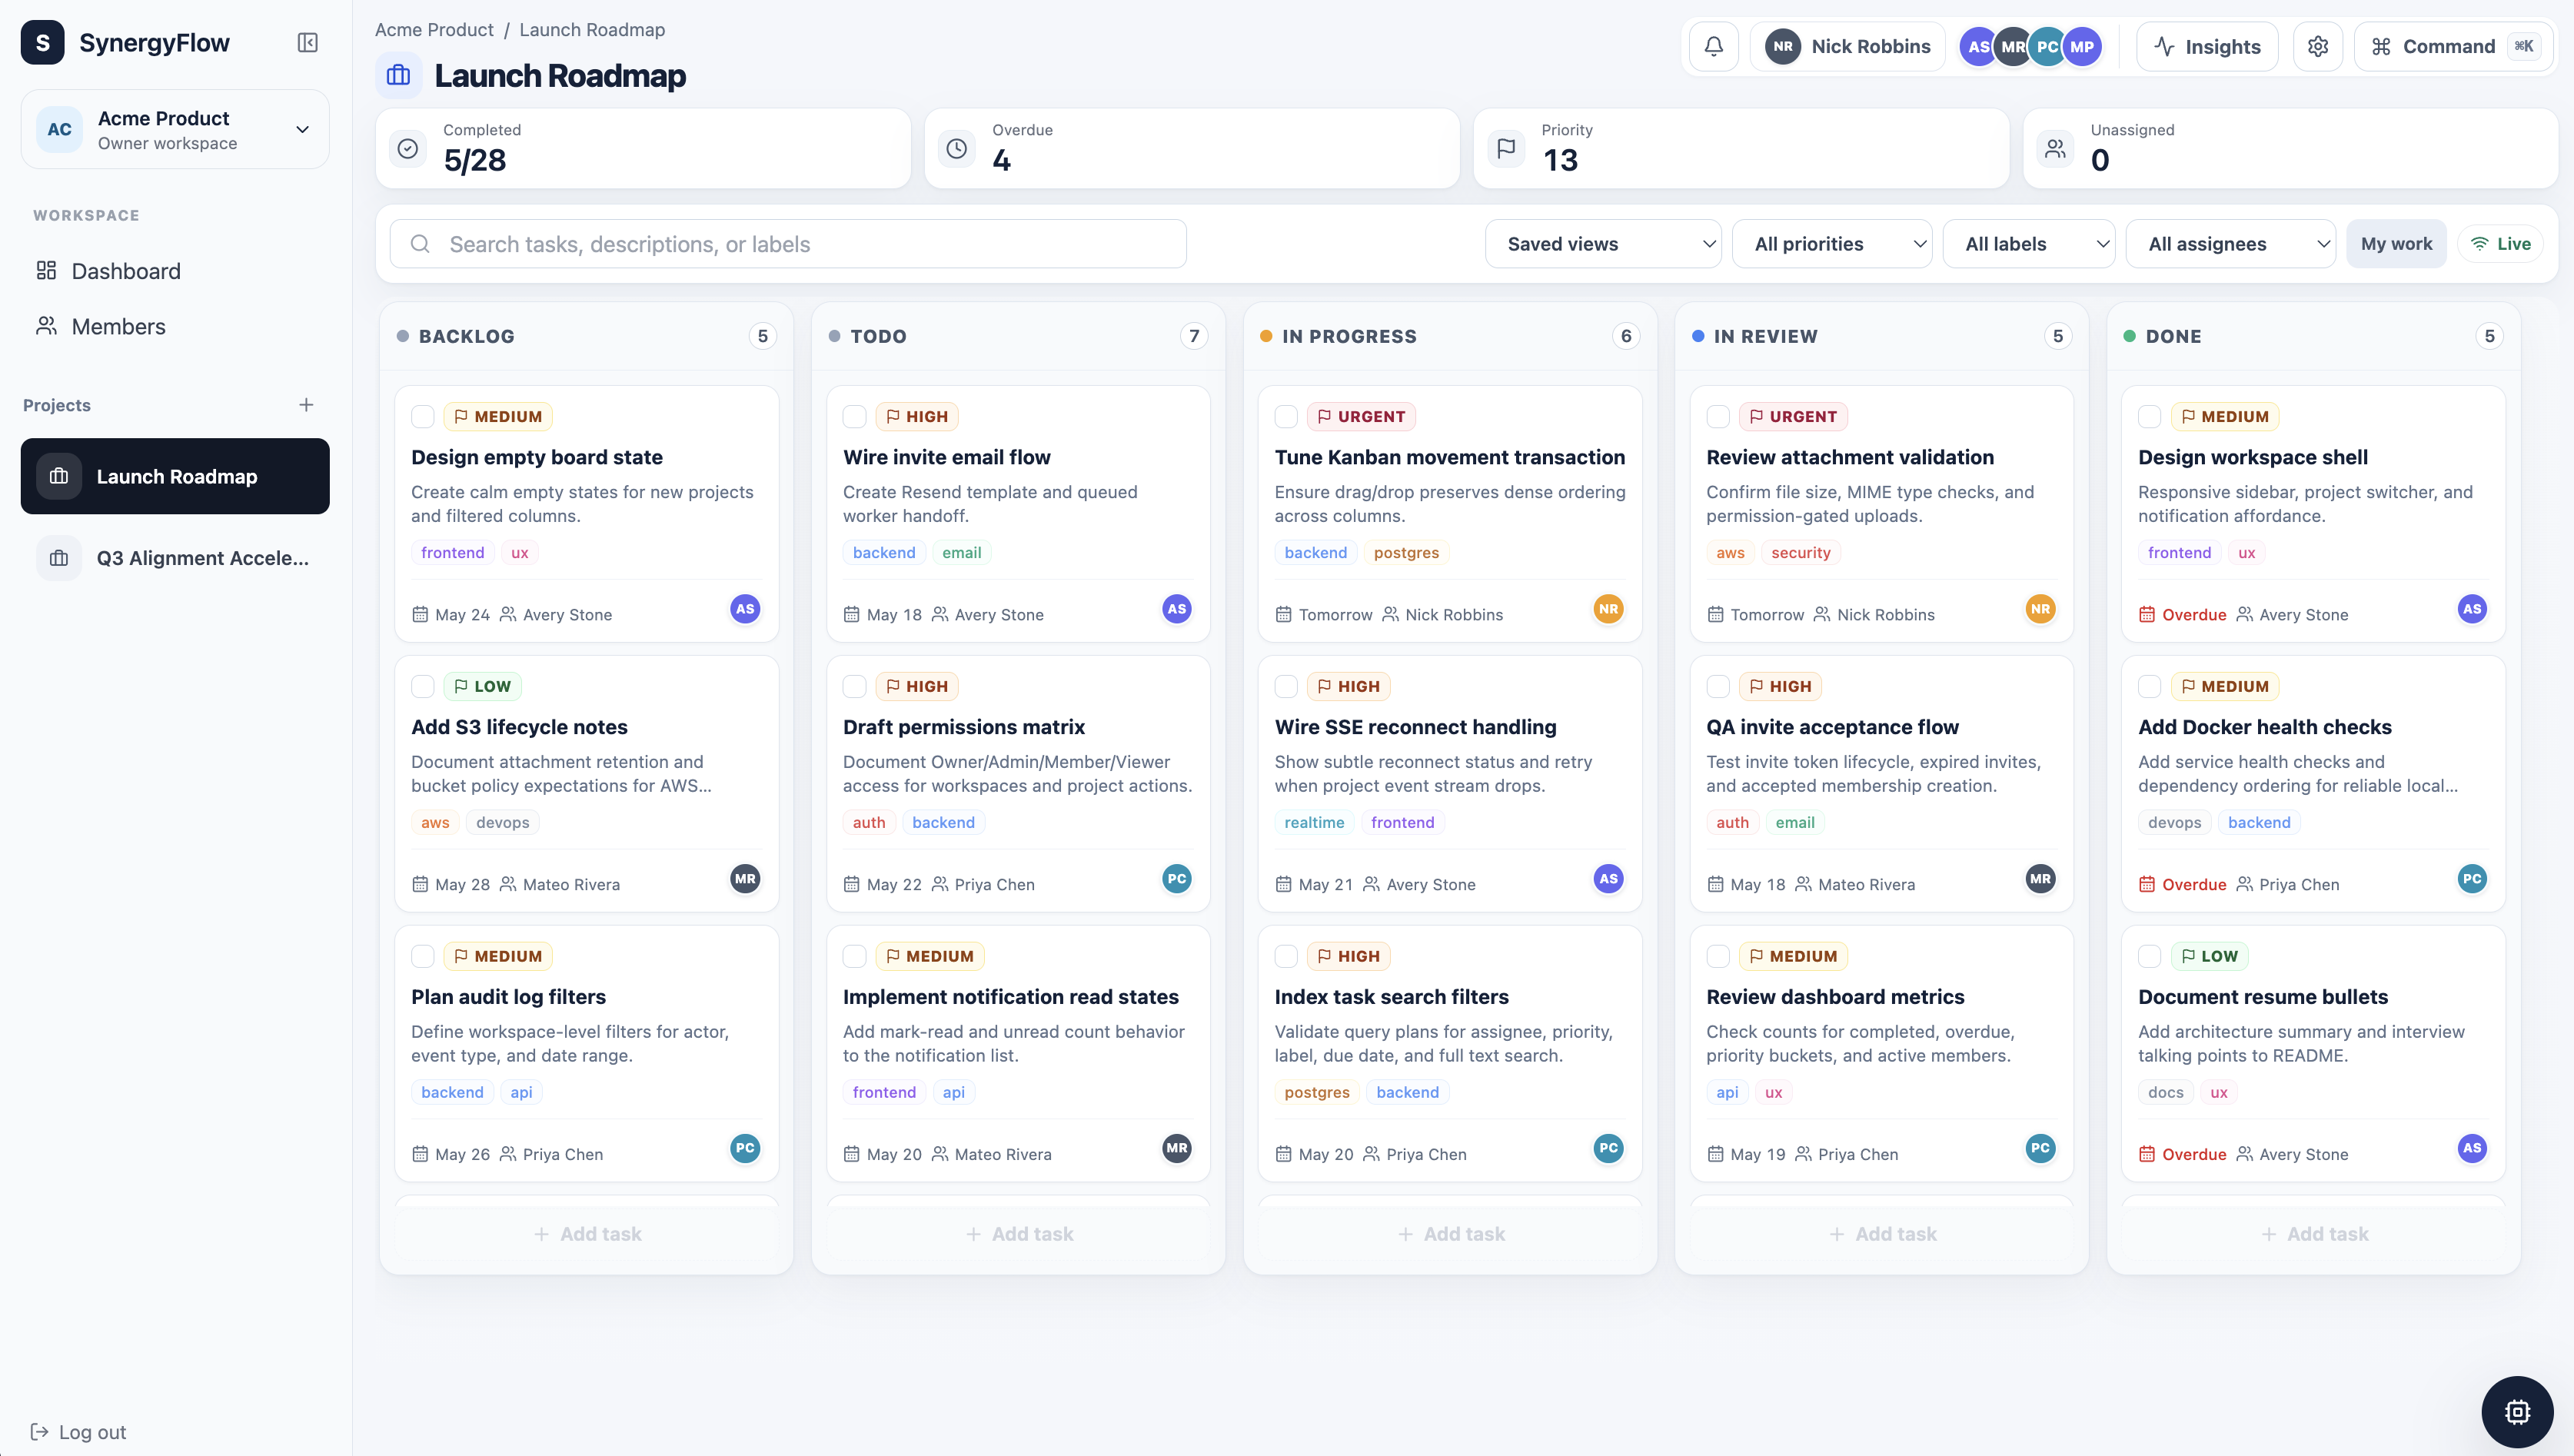Open the Index task search filters card

click(x=1450, y=1053)
